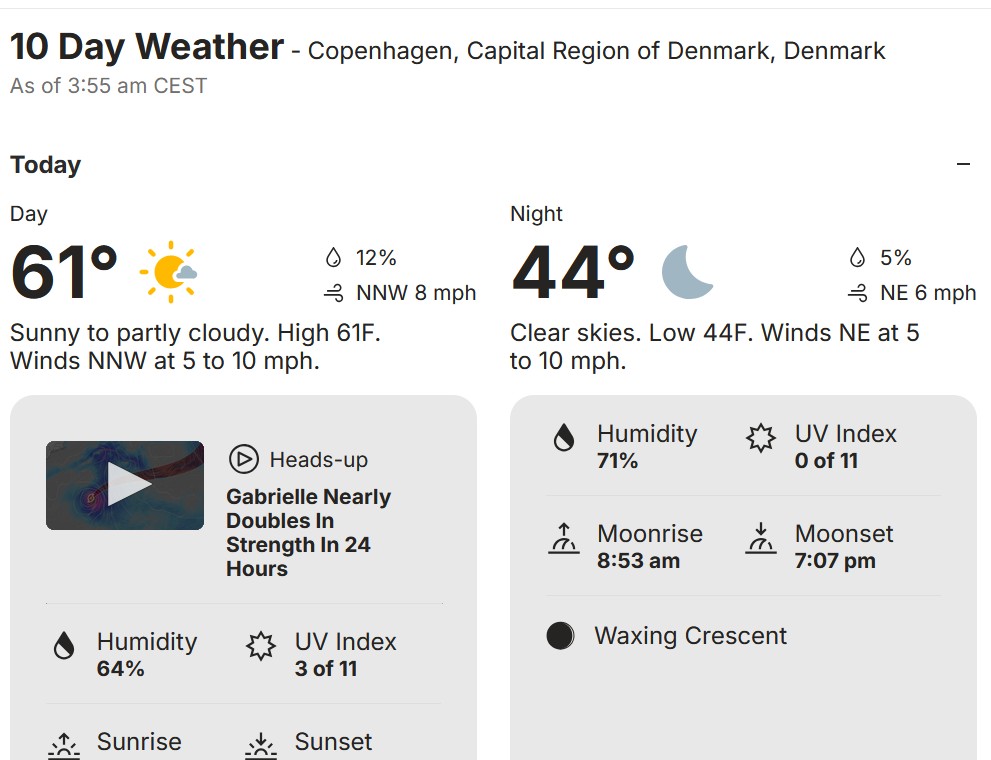Click the day UV Index sun icon
The width and height of the screenshot is (991, 760).
tap(261, 647)
